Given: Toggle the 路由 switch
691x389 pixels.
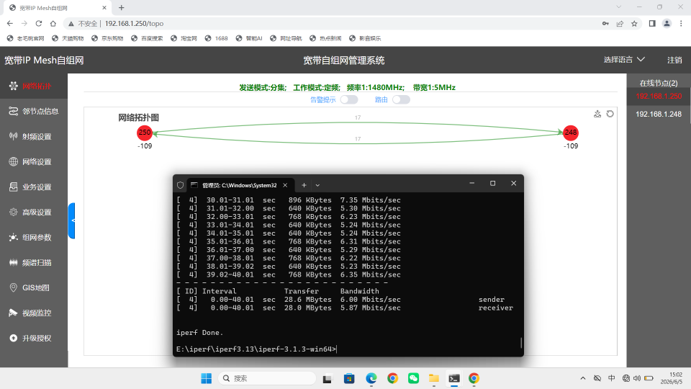Looking at the screenshot, I should [401, 100].
